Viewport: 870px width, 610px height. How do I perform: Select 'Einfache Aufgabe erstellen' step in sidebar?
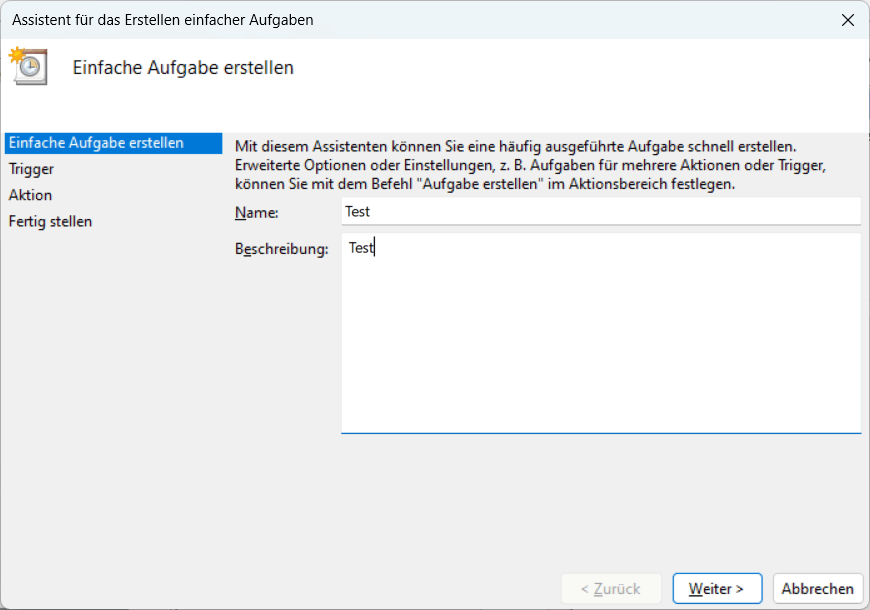tap(96, 143)
